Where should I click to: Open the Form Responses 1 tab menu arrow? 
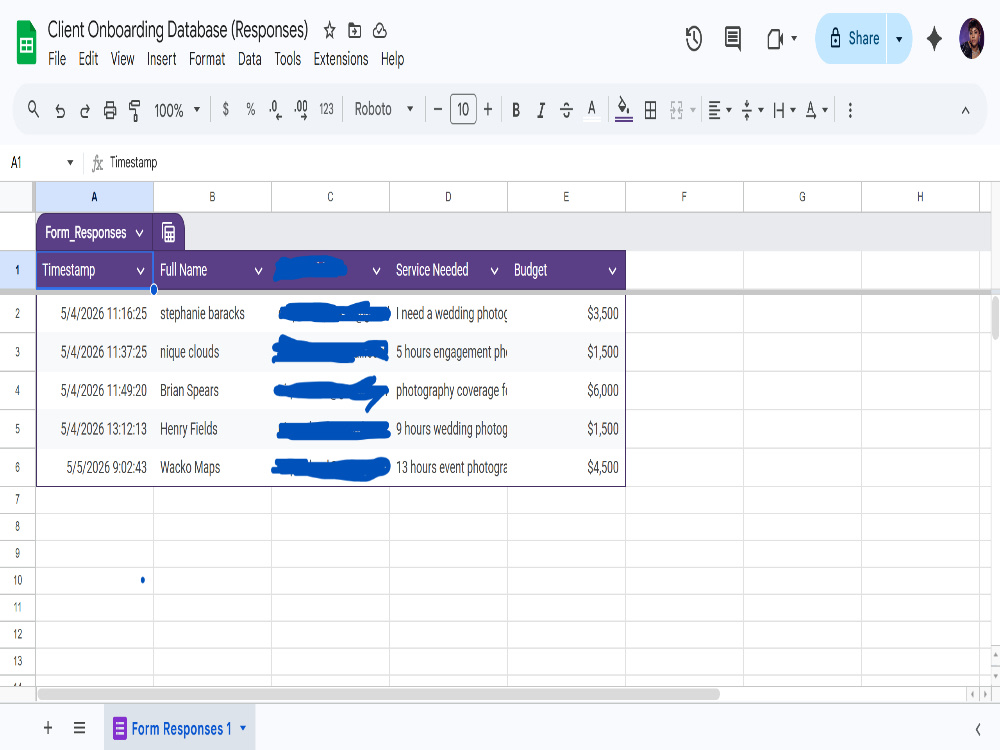click(x=243, y=728)
